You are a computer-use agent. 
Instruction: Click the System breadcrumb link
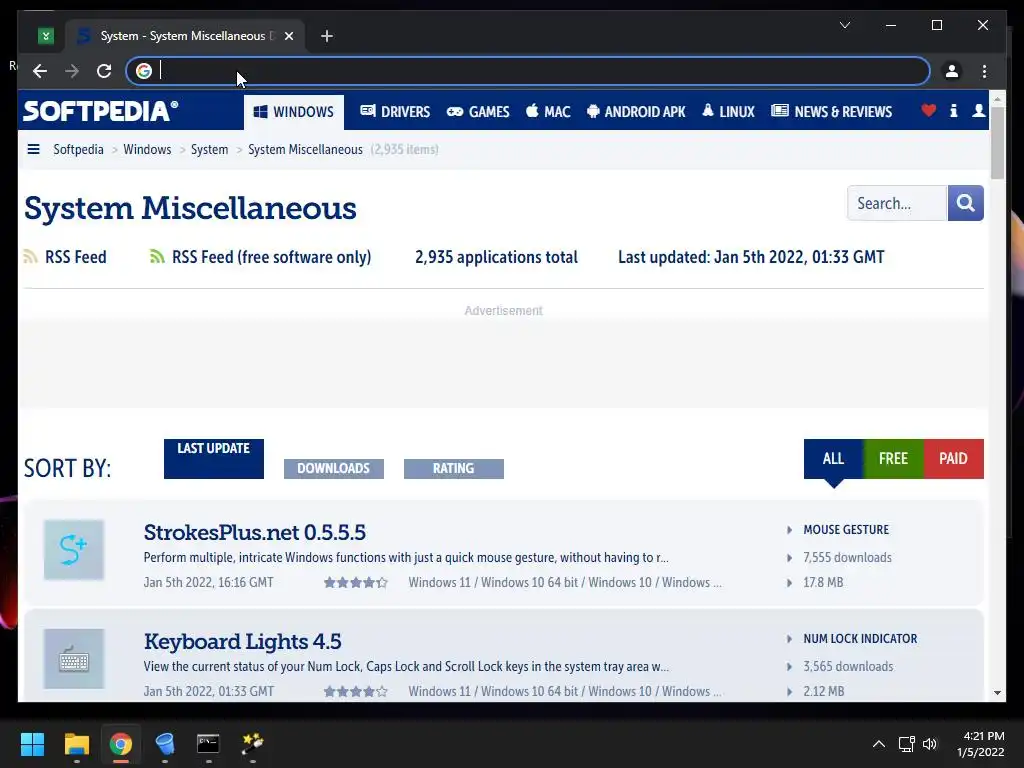pos(210,150)
